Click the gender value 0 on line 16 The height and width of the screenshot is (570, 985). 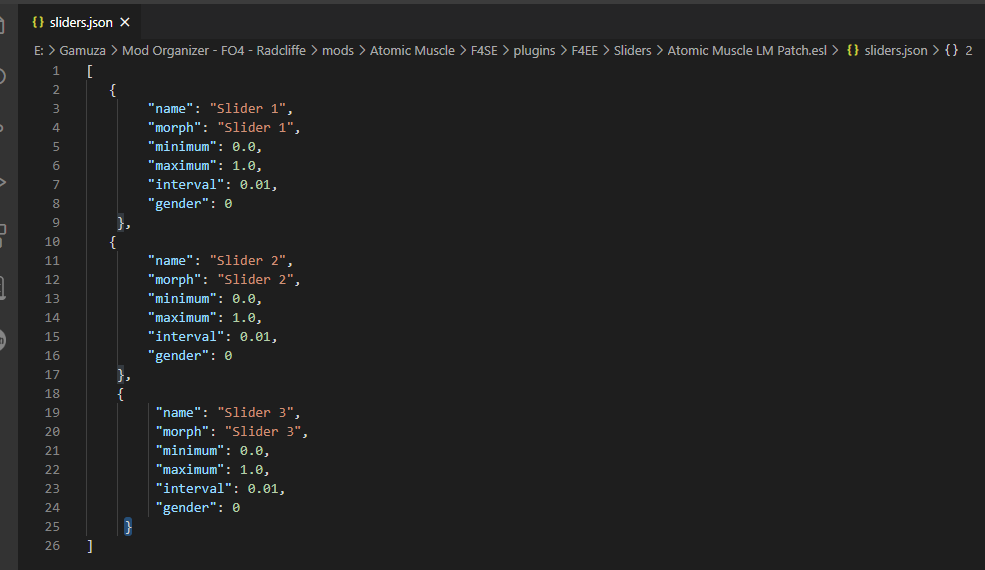pos(228,356)
